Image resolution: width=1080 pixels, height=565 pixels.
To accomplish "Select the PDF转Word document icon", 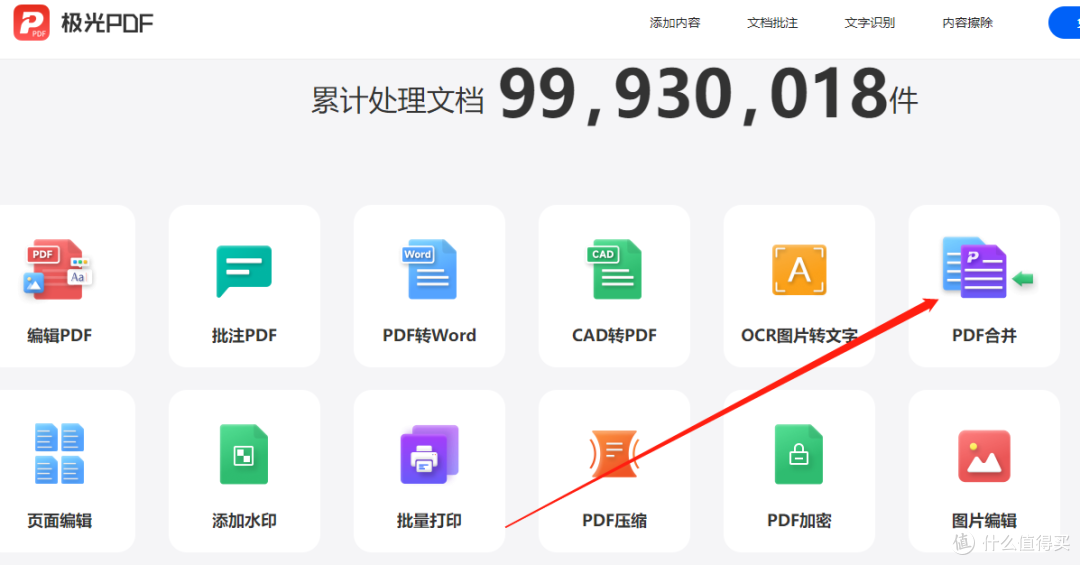I will (429, 269).
